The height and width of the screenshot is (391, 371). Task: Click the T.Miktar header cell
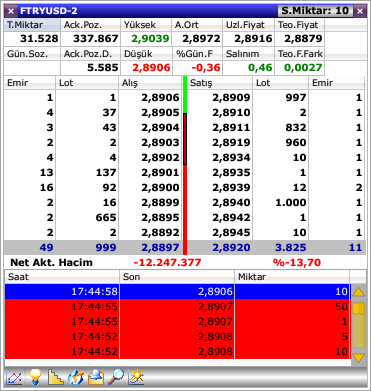click(x=32, y=25)
